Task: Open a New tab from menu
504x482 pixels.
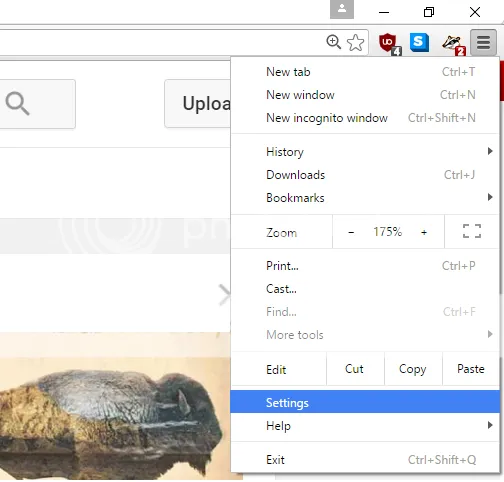Action: (365, 72)
